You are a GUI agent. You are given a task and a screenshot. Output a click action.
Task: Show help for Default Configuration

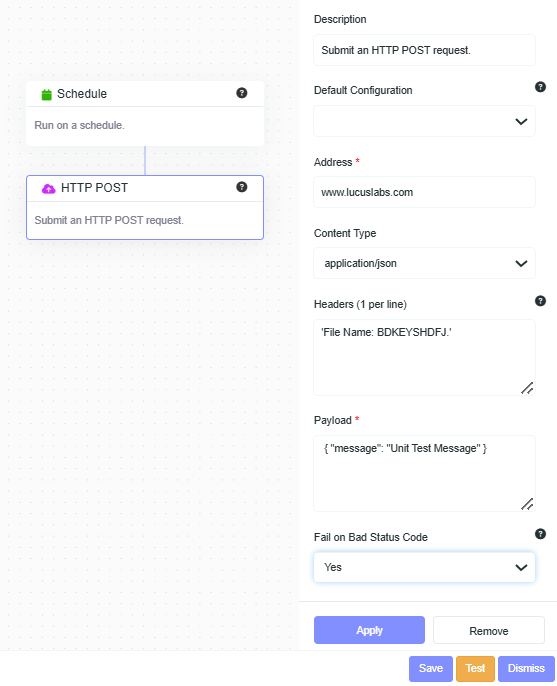540,87
